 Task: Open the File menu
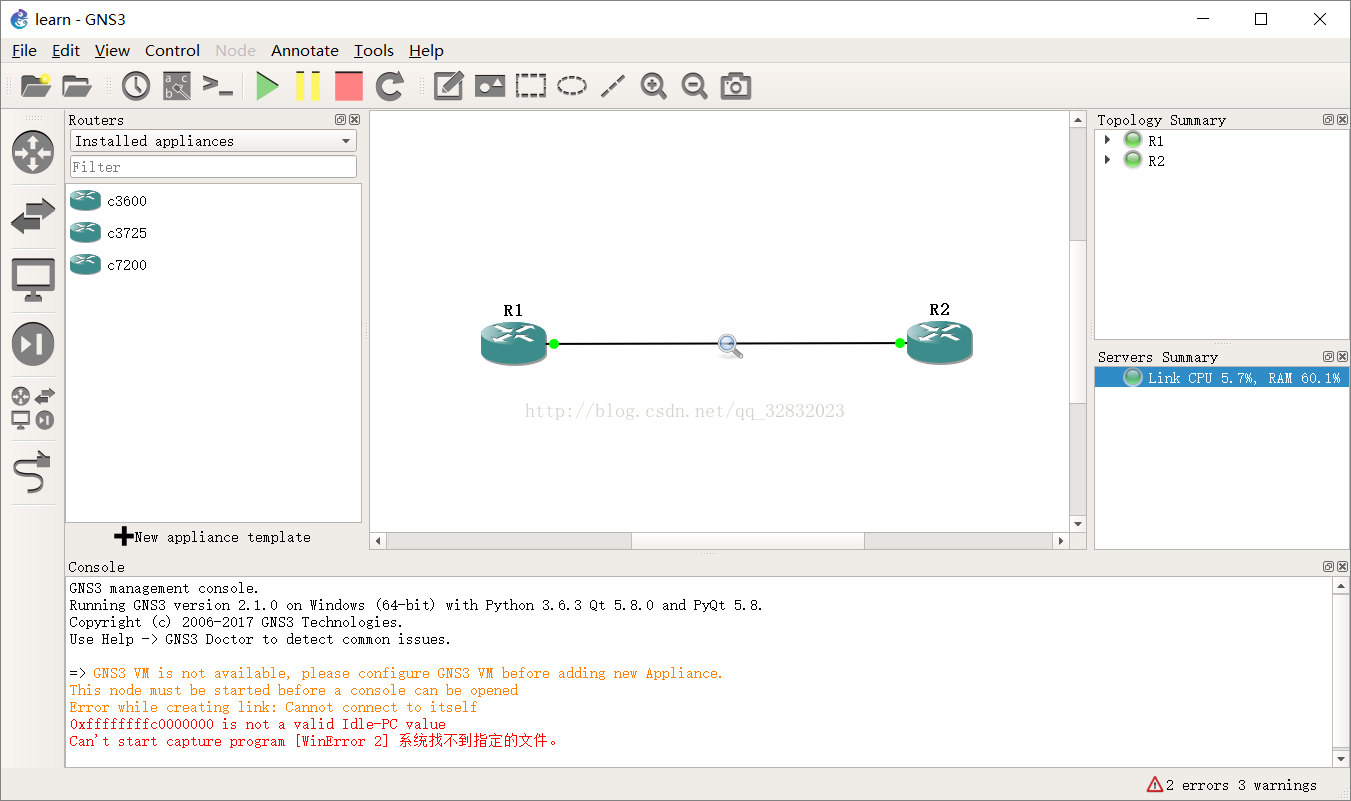point(24,50)
